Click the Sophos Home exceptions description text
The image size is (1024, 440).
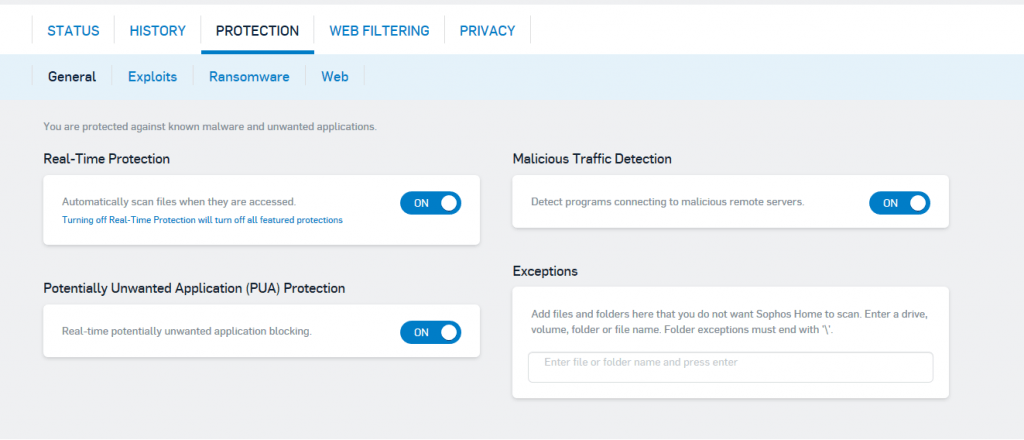tap(729, 322)
